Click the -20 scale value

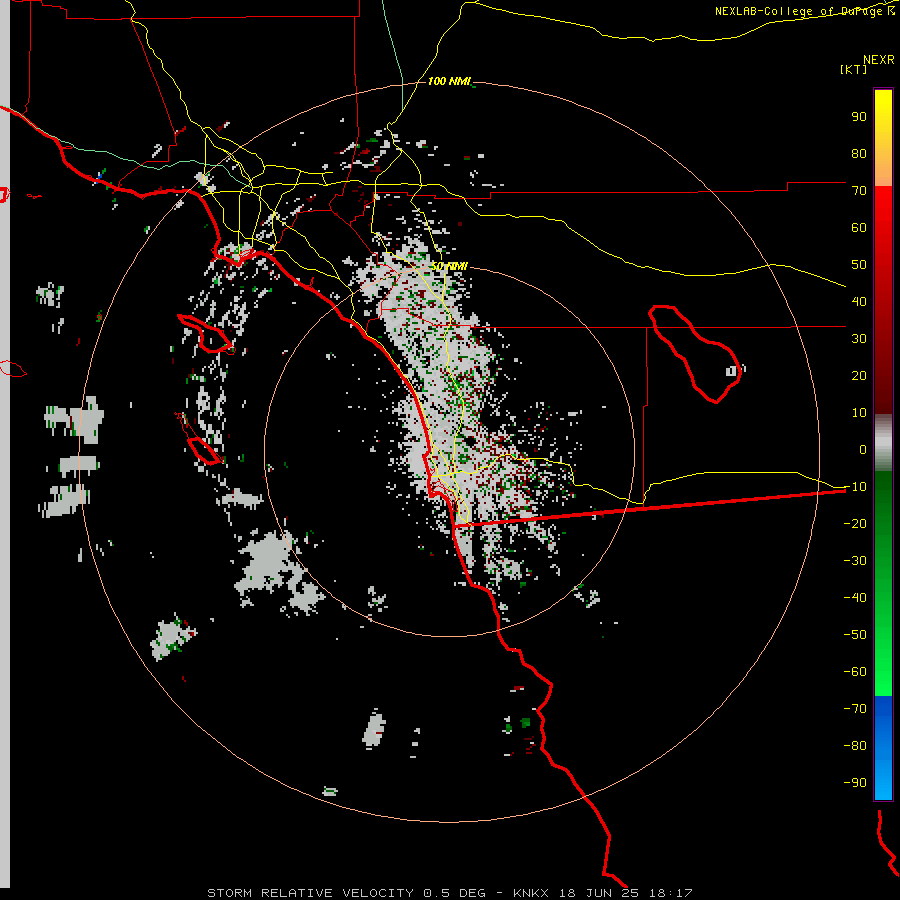(855, 524)
